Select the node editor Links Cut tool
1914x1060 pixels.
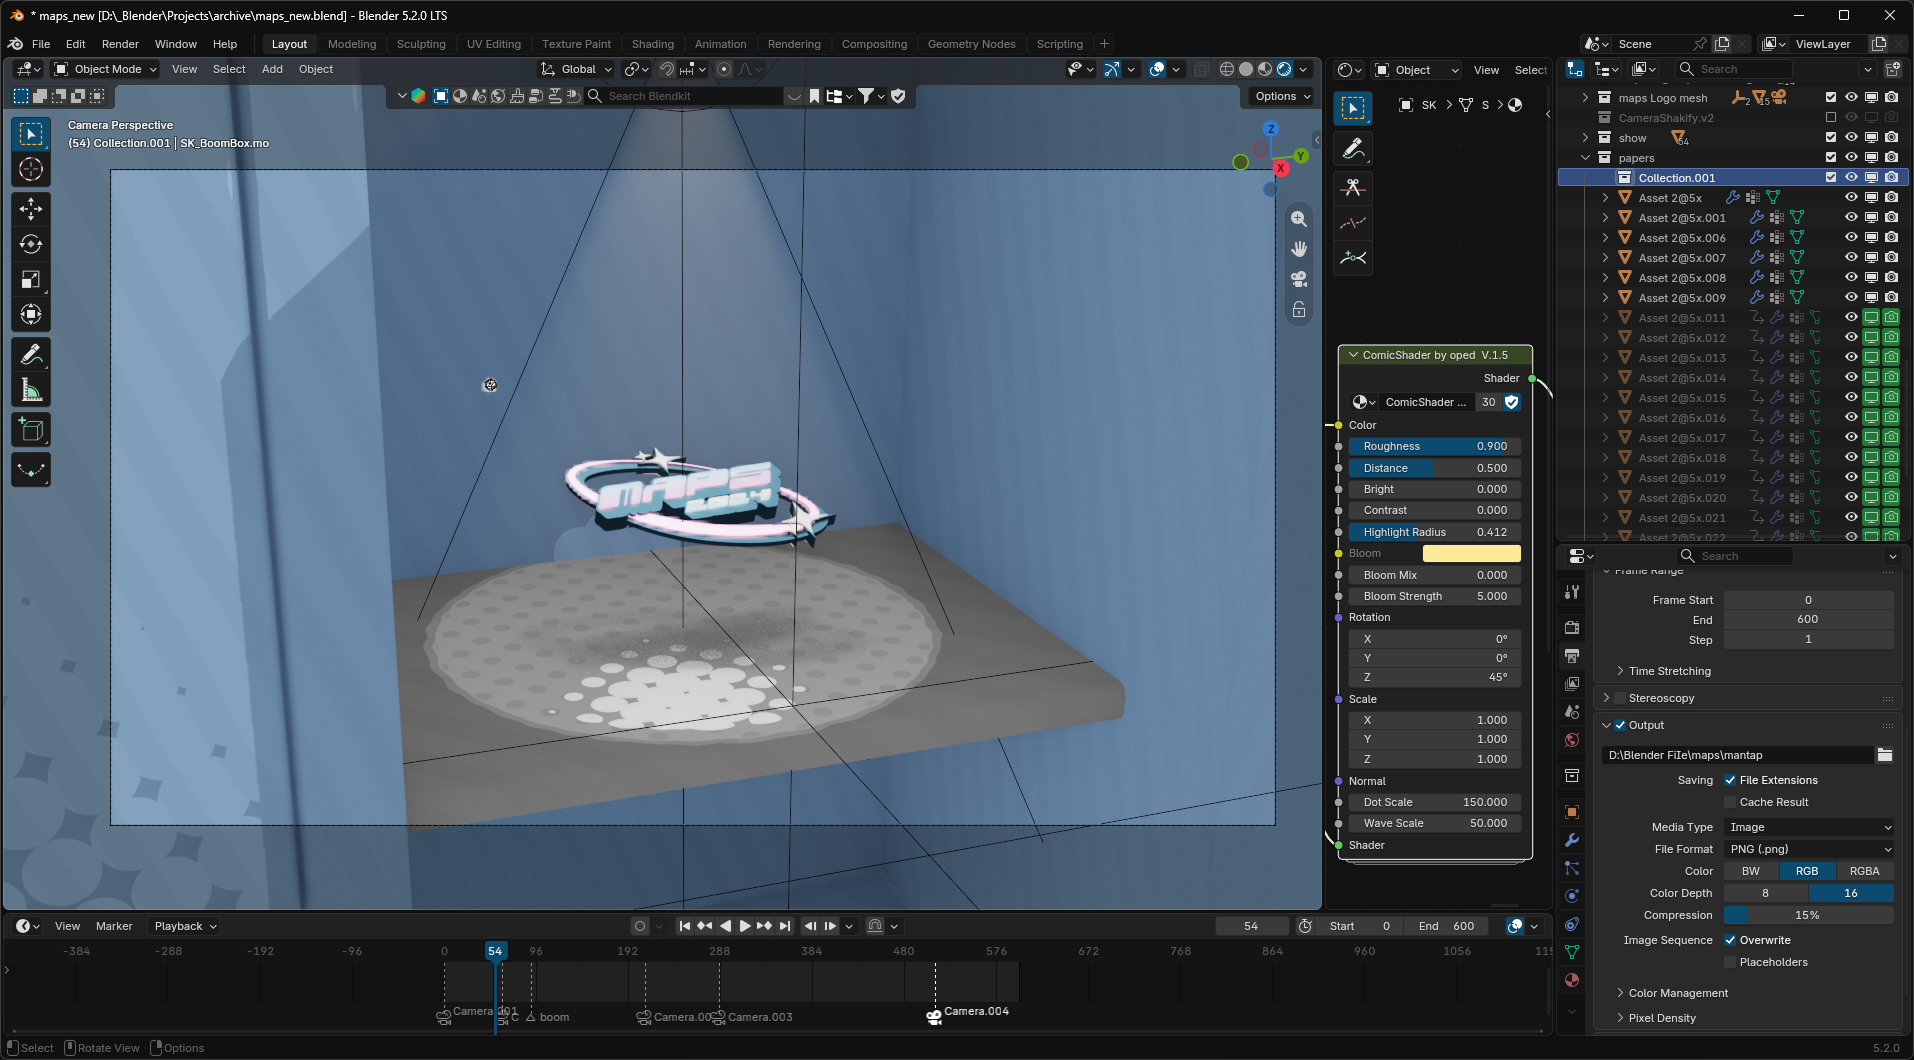tap(1353, 188)
